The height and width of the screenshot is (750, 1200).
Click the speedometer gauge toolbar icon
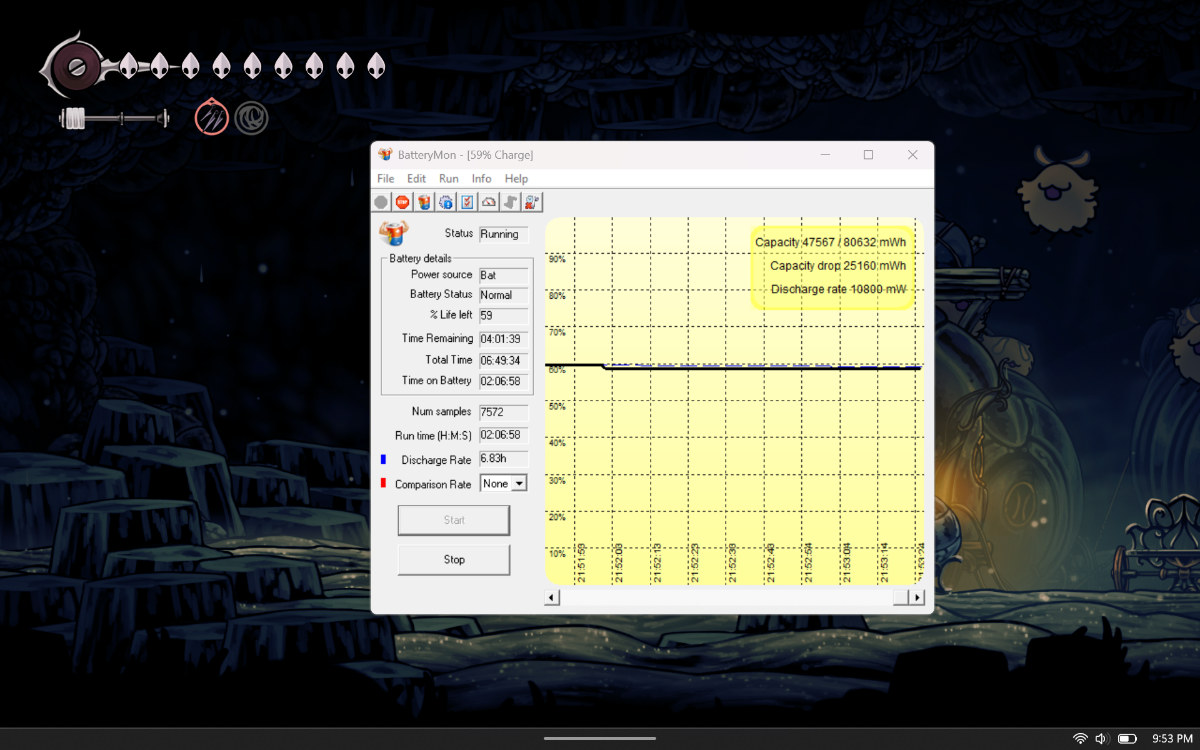click(489, 202)
